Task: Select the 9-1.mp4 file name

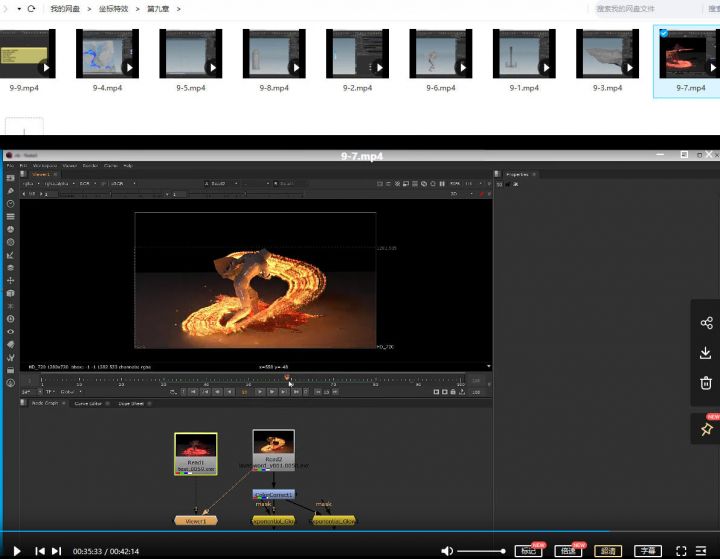Action: [x=524, y=88]
